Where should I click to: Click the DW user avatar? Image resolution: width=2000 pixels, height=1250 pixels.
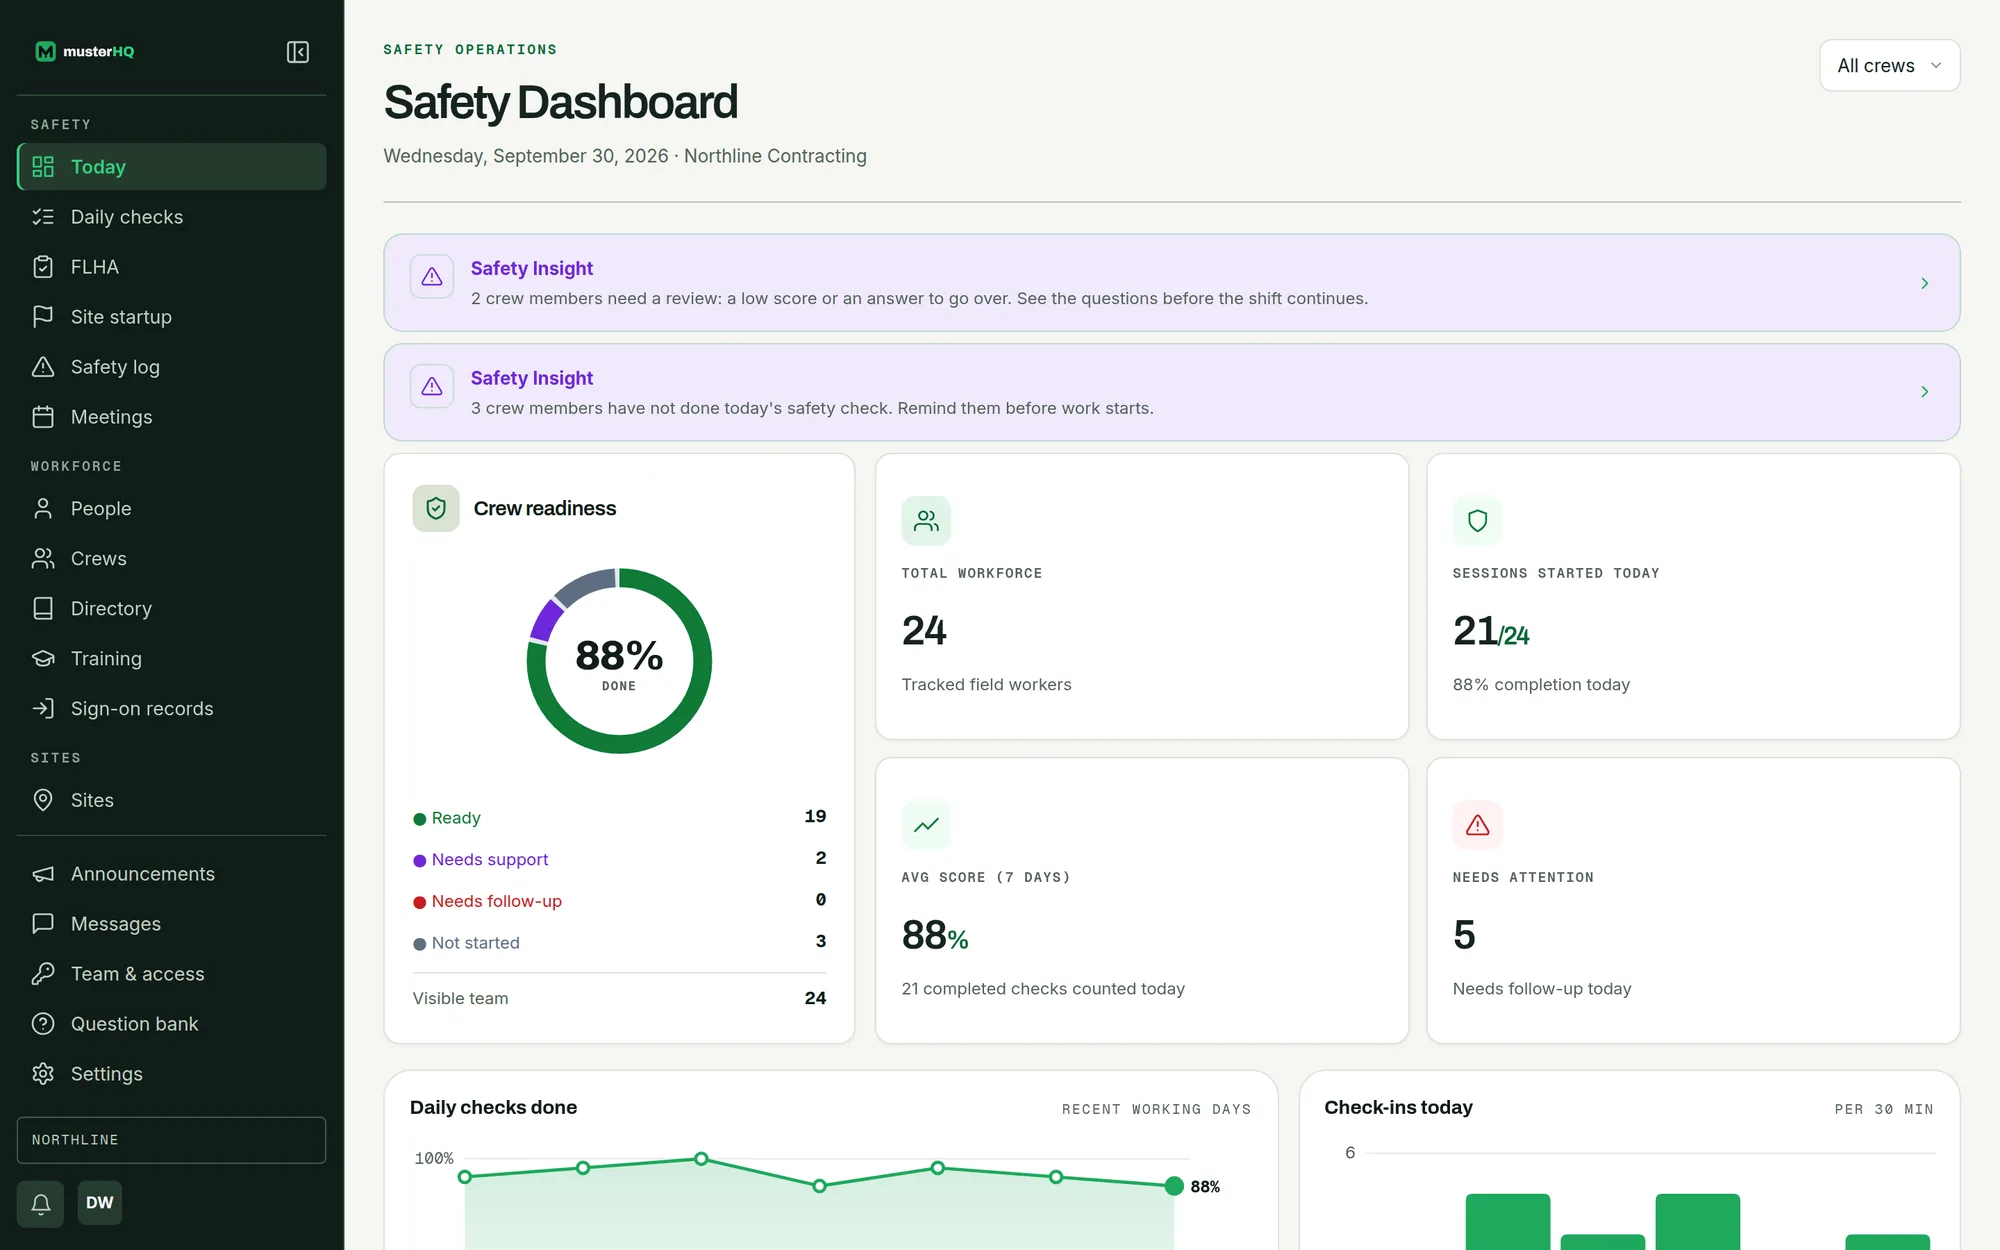(x=100, y=1203)
